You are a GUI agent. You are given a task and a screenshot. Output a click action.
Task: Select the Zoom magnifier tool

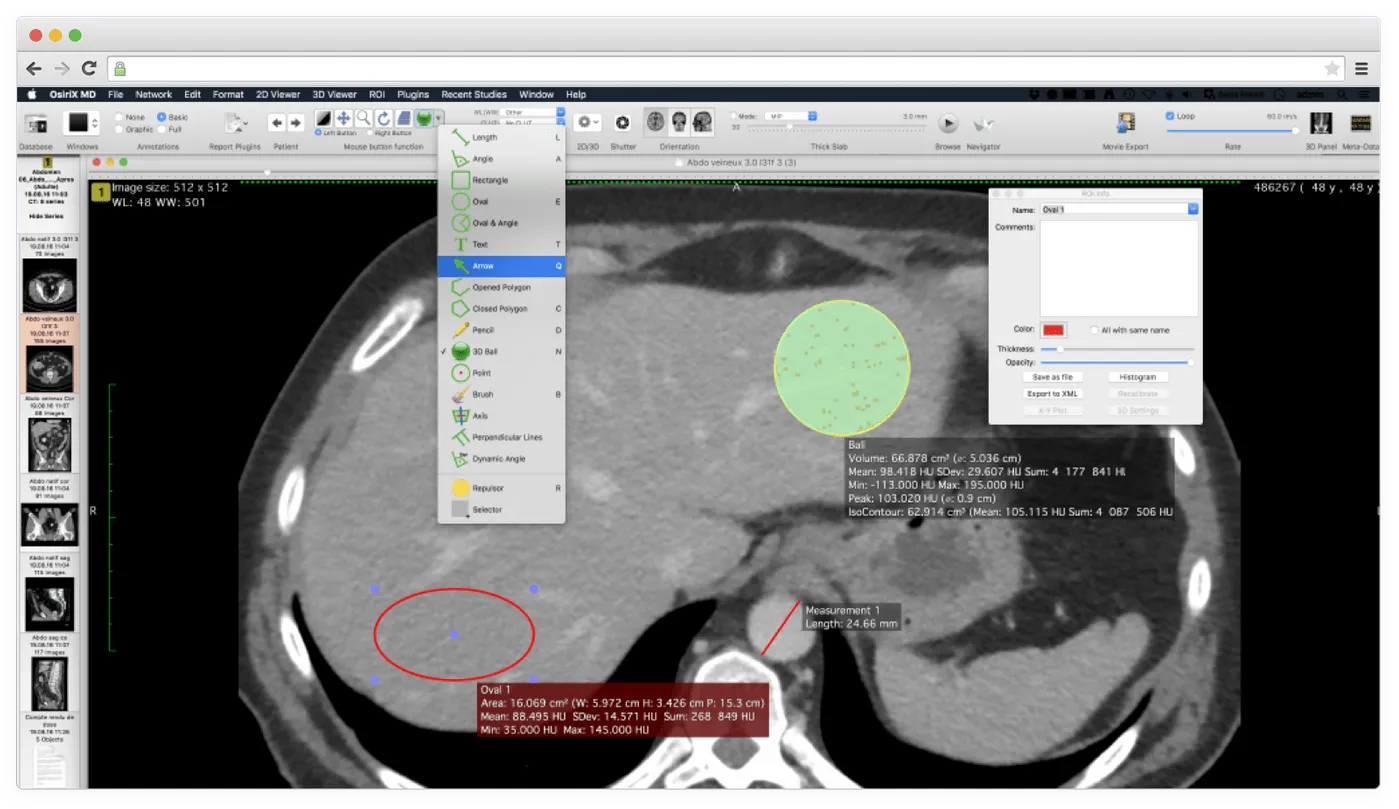(x=363, y=118)
